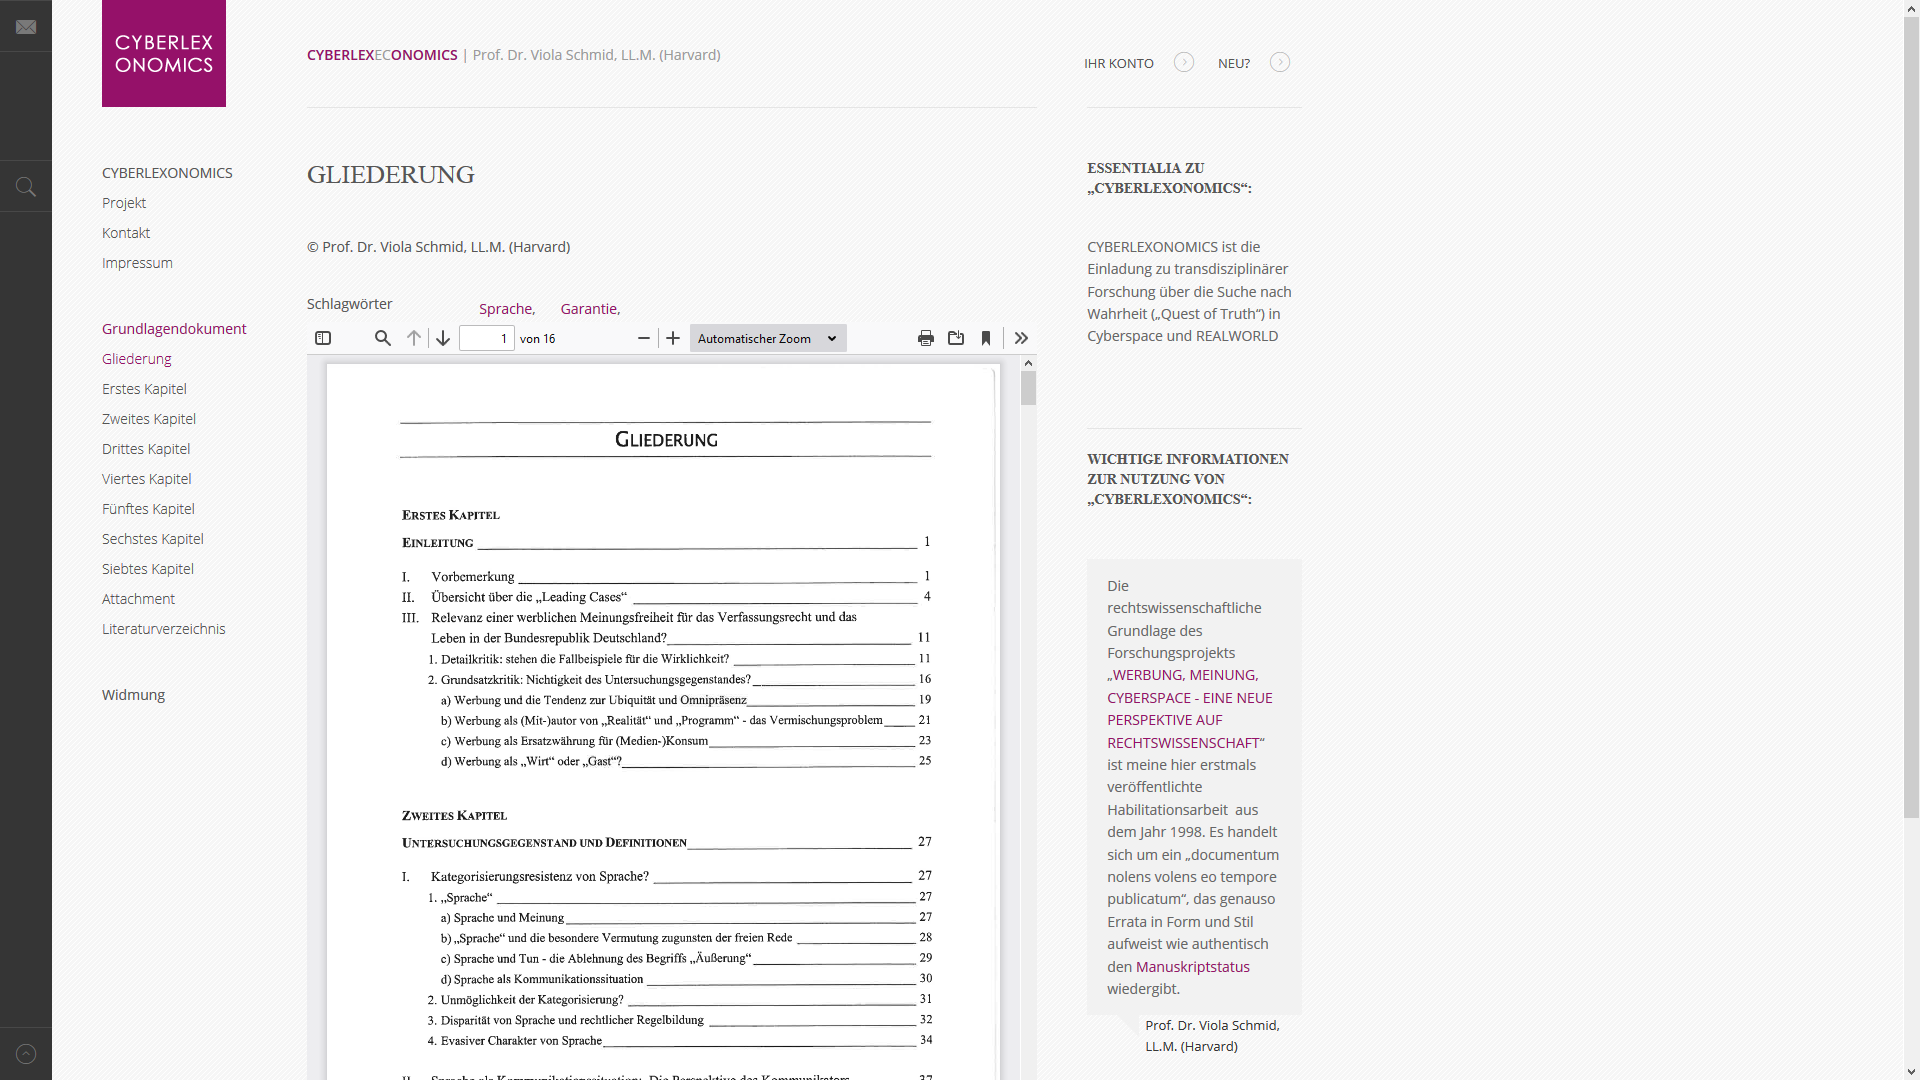Print the PDF document
1920x1080 pixels.
(926, 338)
